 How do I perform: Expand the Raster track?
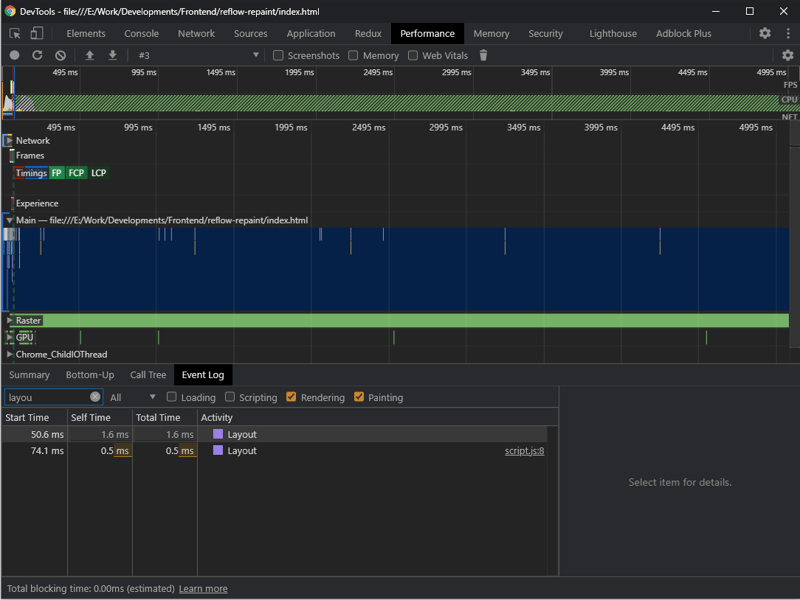click(10, 320)
